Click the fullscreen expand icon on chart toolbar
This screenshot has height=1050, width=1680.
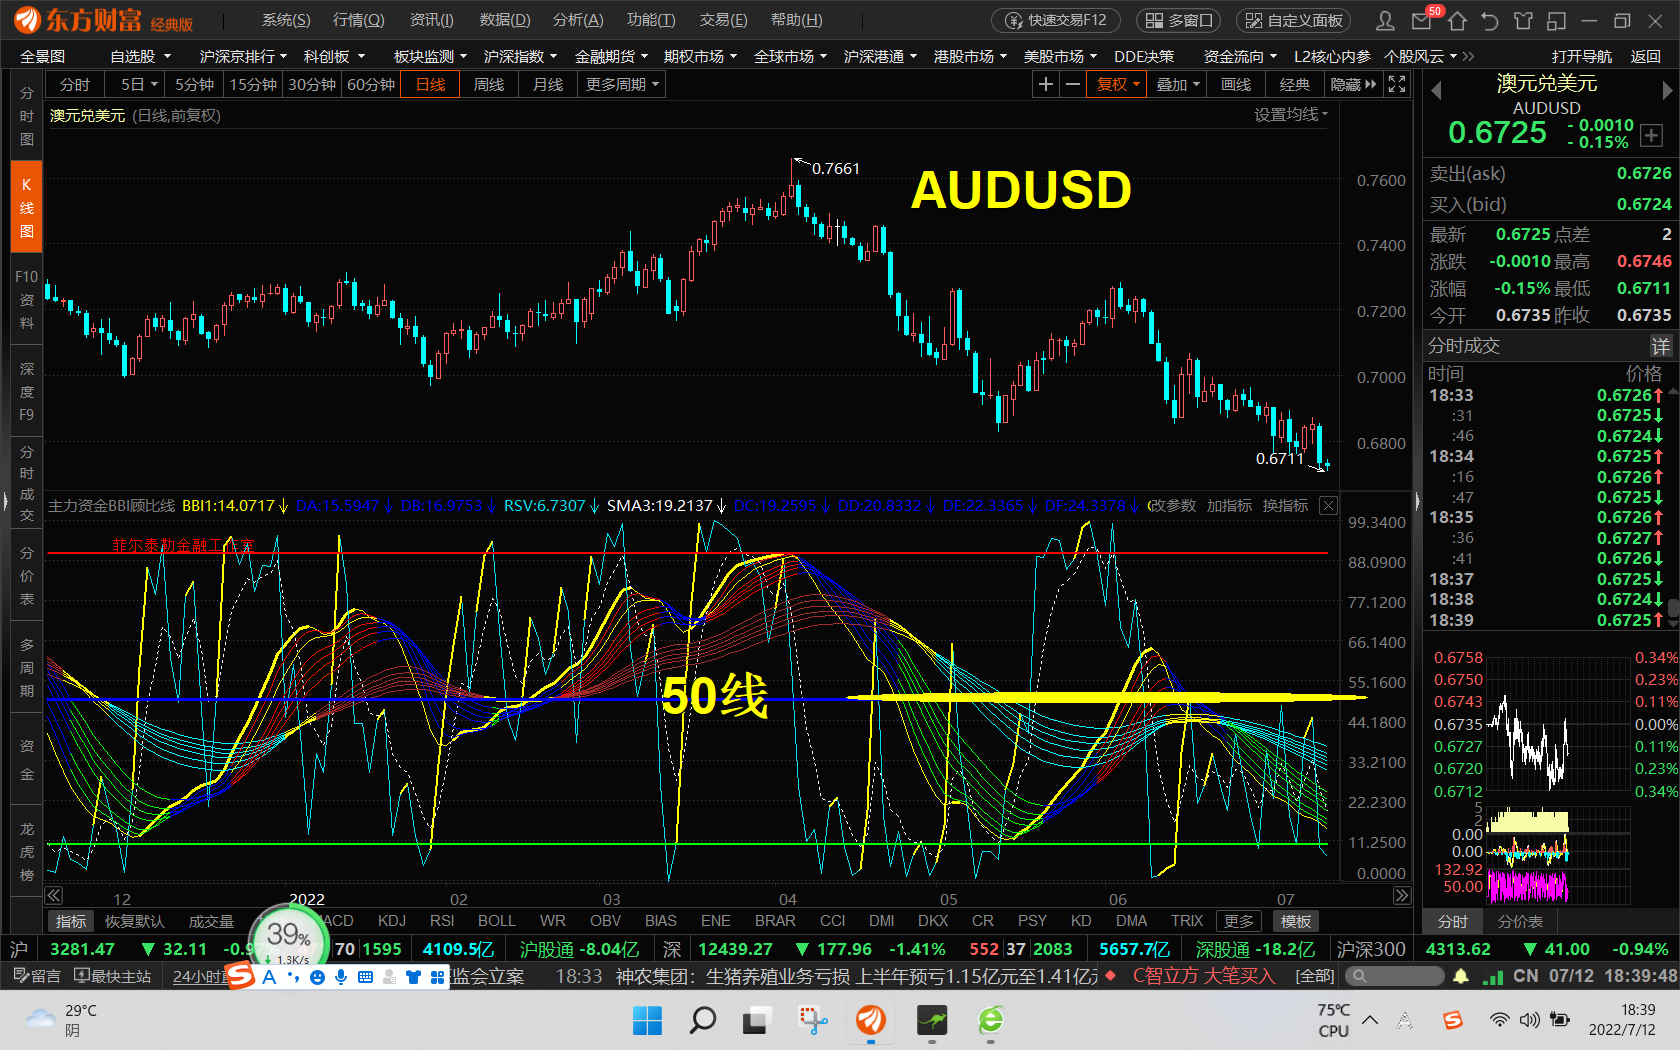coord(1396,84)
